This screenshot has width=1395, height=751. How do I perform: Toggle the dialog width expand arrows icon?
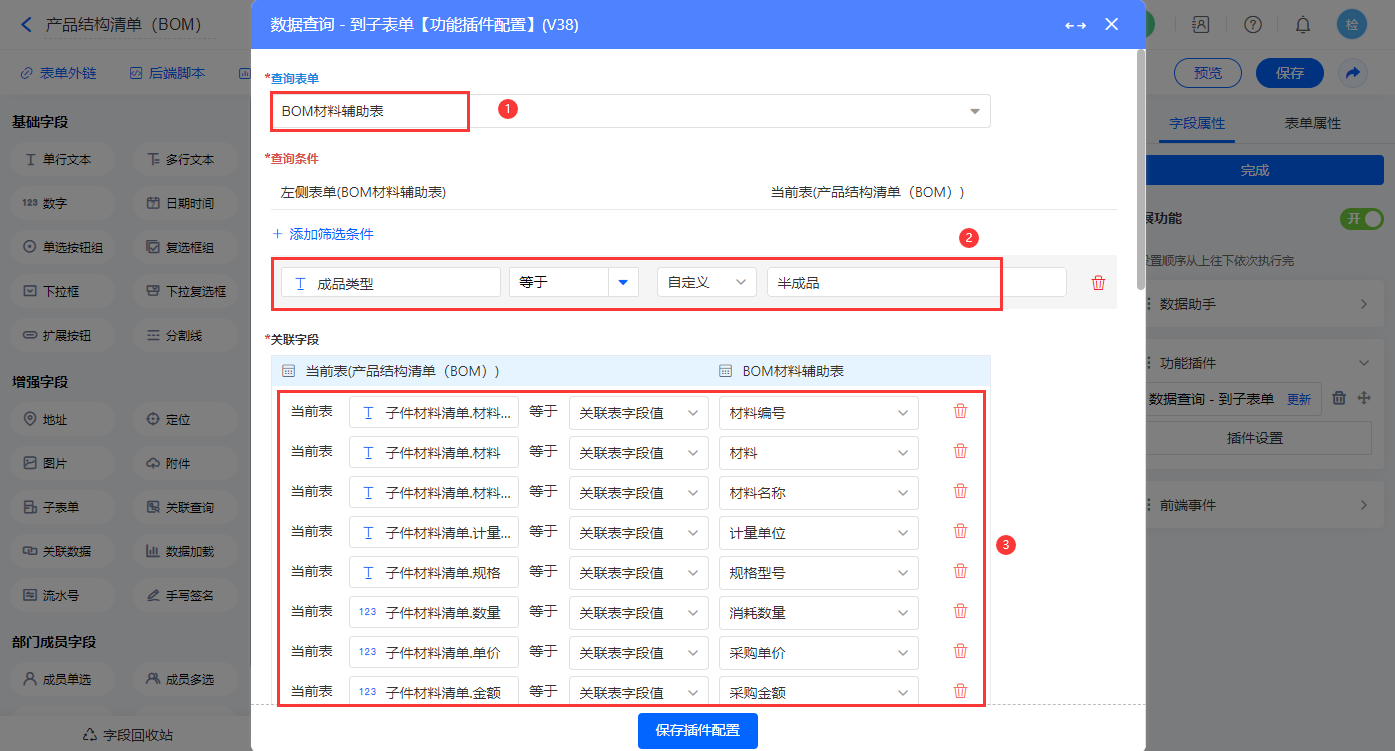point(1075,25)
